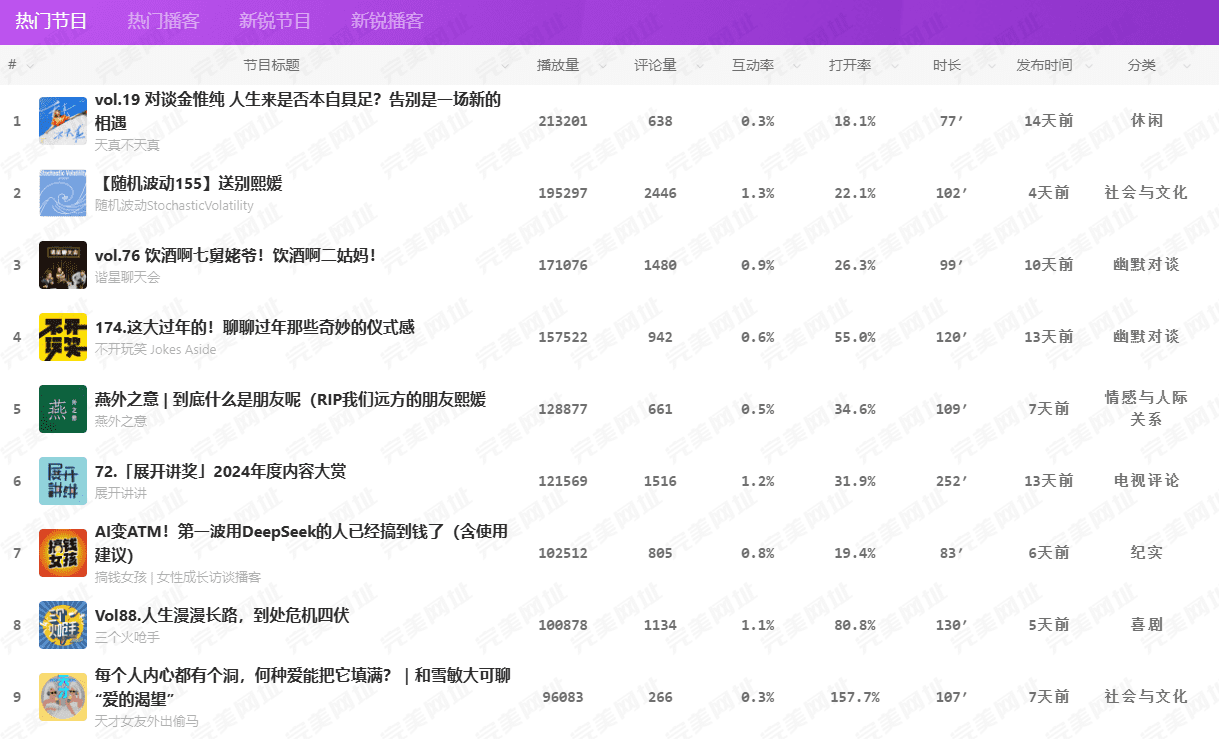Select category 休闲
The height and width of the screenshot is (739, 1219).
tap(1147, 121)
